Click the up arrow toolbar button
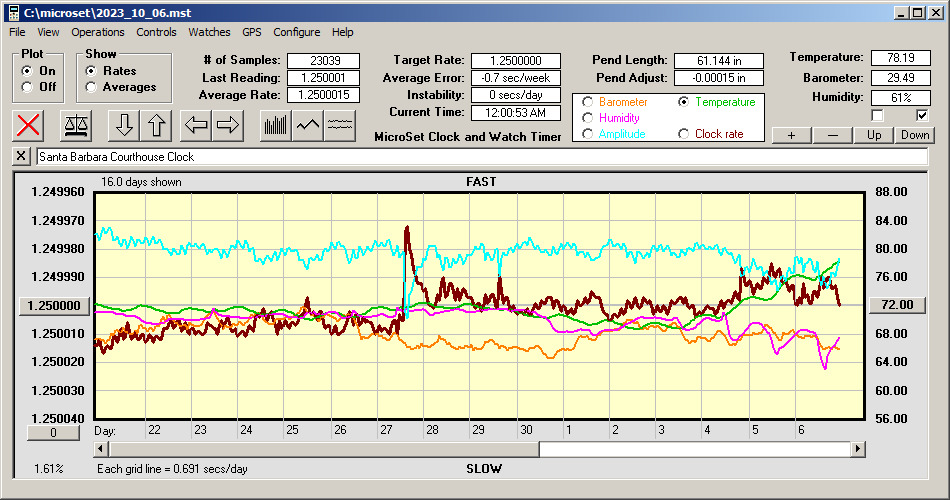 (156, 125)
